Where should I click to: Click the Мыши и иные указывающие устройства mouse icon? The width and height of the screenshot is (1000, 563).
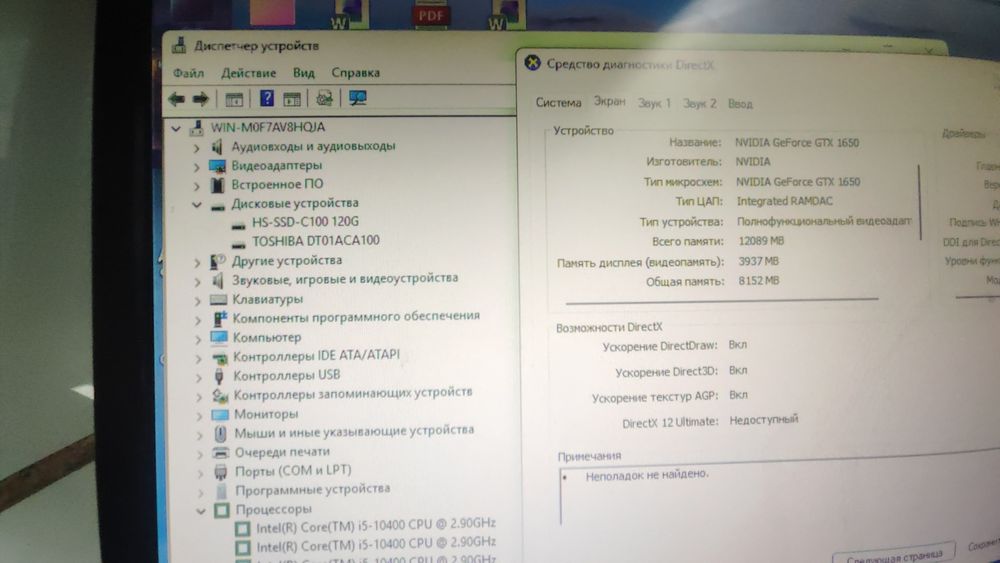pos(221,434)
